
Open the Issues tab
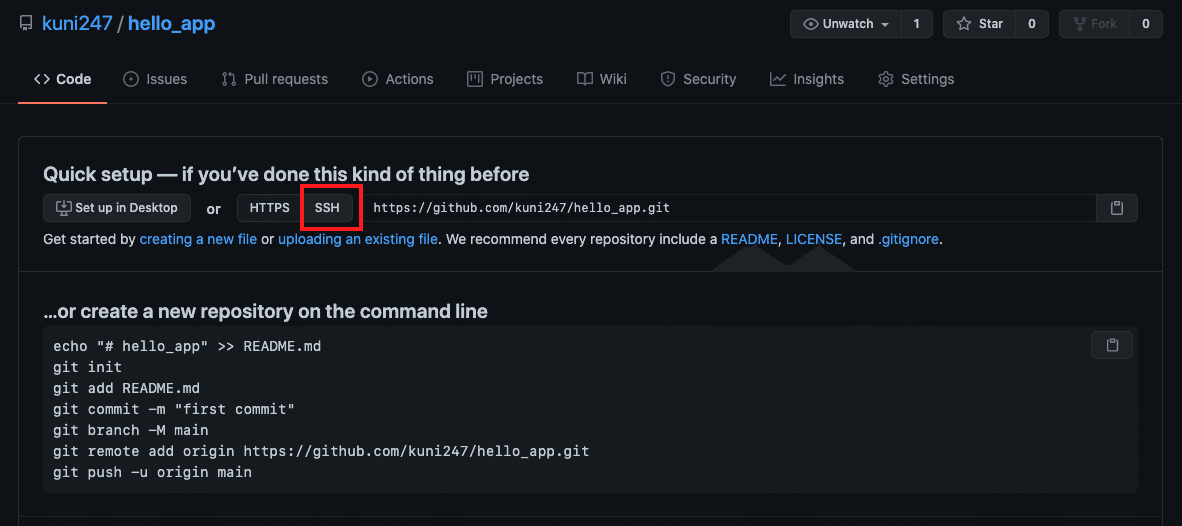tap(155, 79)
